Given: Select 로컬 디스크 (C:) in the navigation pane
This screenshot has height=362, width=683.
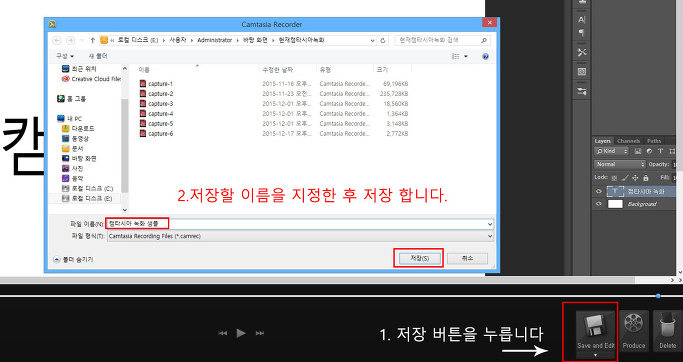Looking at the screenshot, I should [x=88, y=188].
